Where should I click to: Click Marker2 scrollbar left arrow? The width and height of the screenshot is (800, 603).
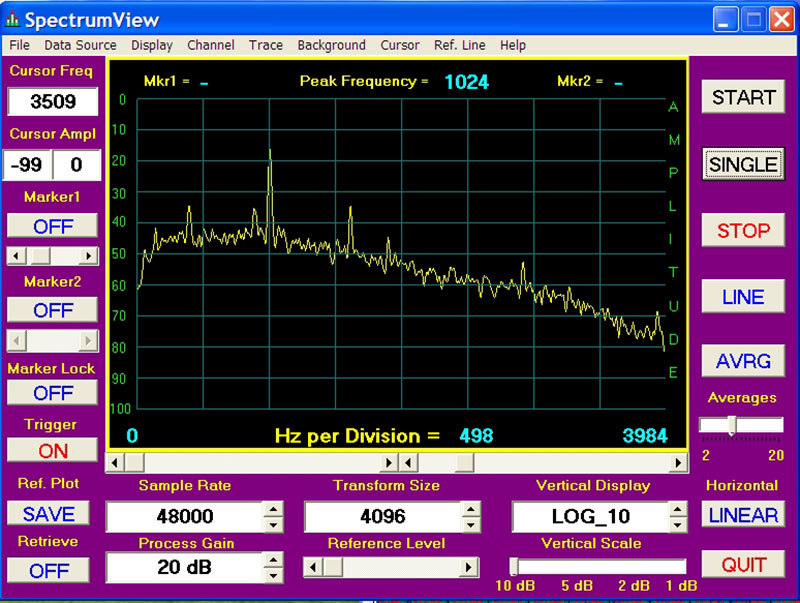pyautogui.click(x=16, y=340)
